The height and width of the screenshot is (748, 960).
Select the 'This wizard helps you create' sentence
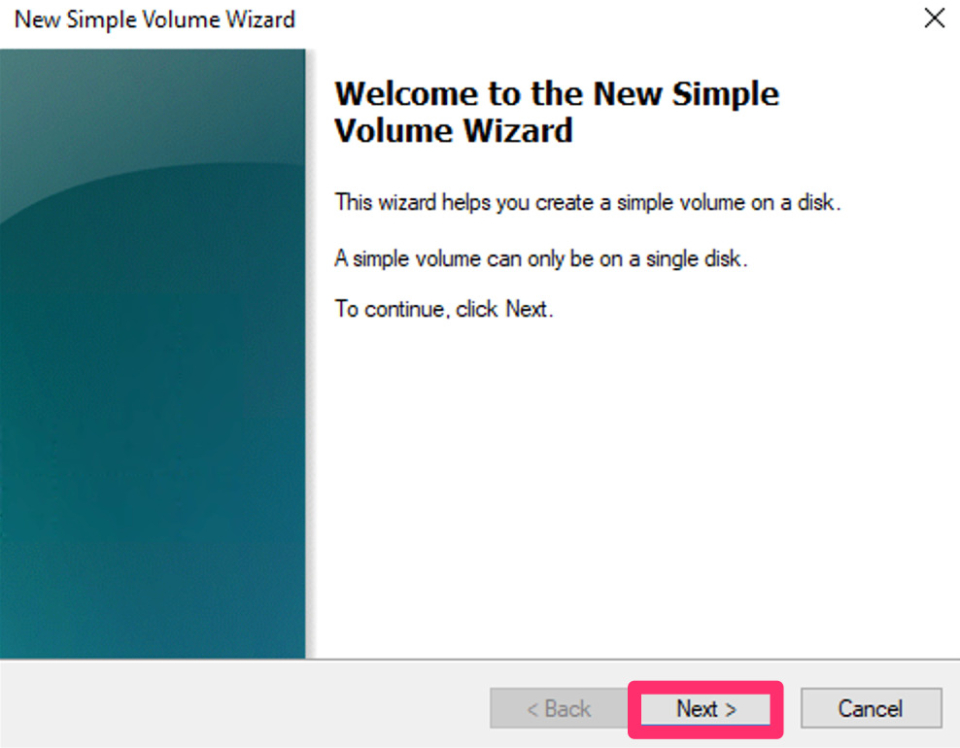(x=587, y=202)
